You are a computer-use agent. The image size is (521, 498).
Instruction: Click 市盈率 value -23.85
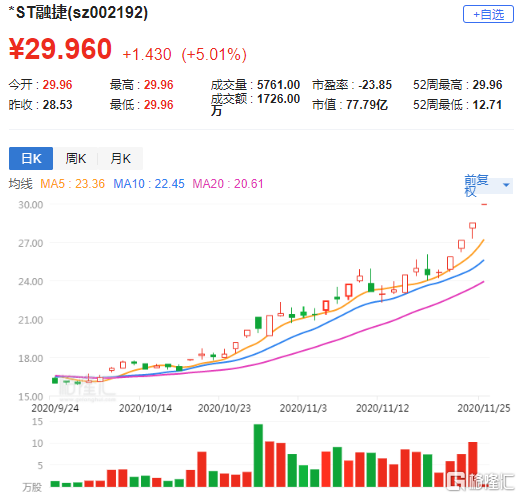(x=375, y=85)
